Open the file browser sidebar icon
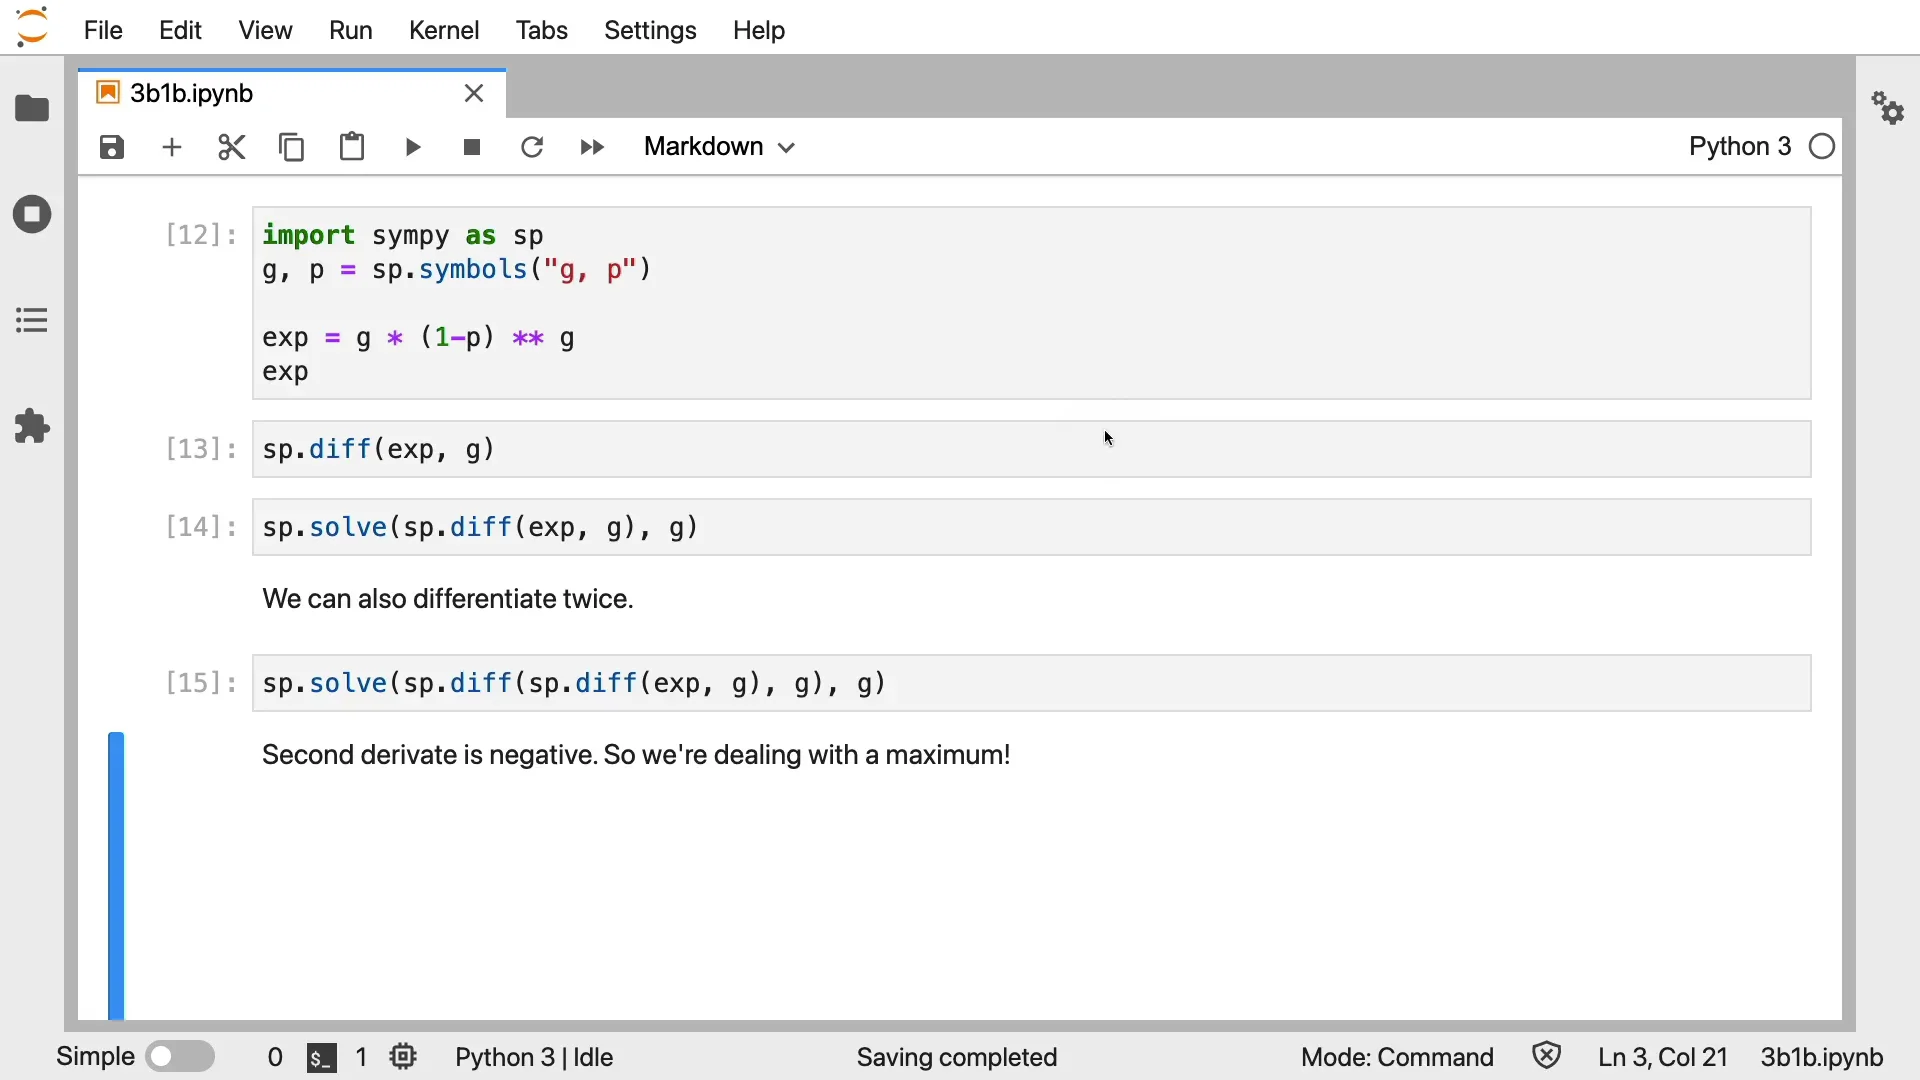Screen dimensions: 1920x1080 pyautogui.click(x=32, y=108)
